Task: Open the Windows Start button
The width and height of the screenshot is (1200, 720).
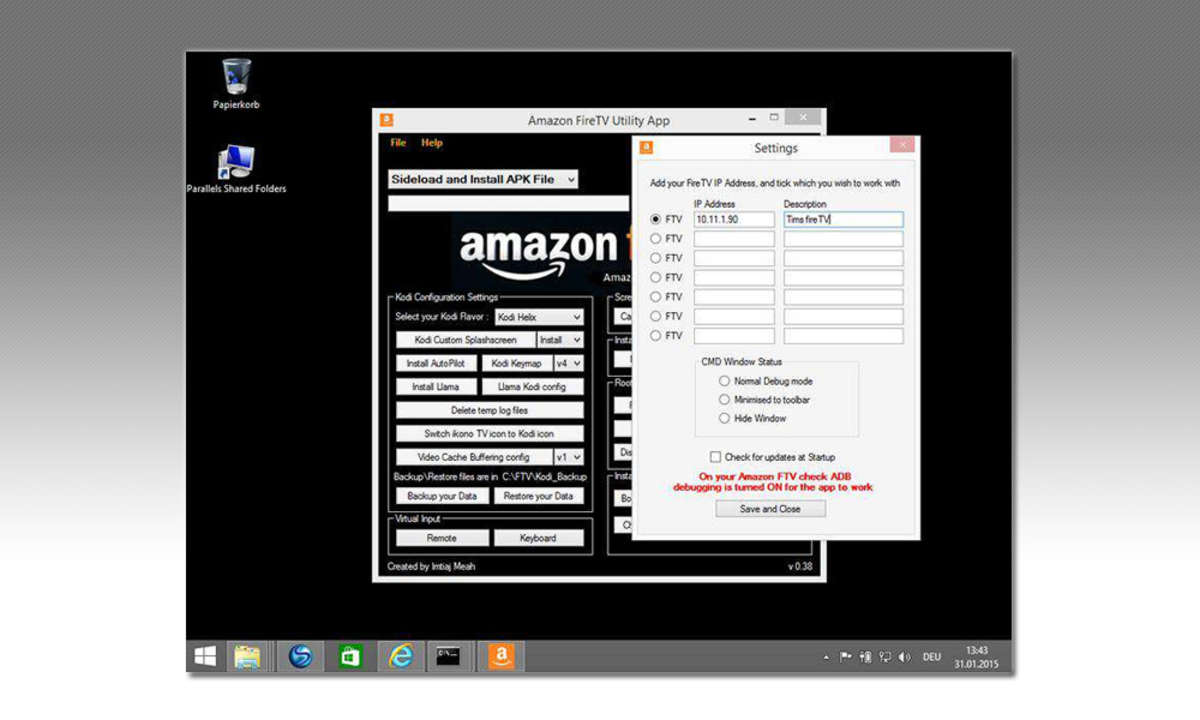Action: [x=205, y=656]
